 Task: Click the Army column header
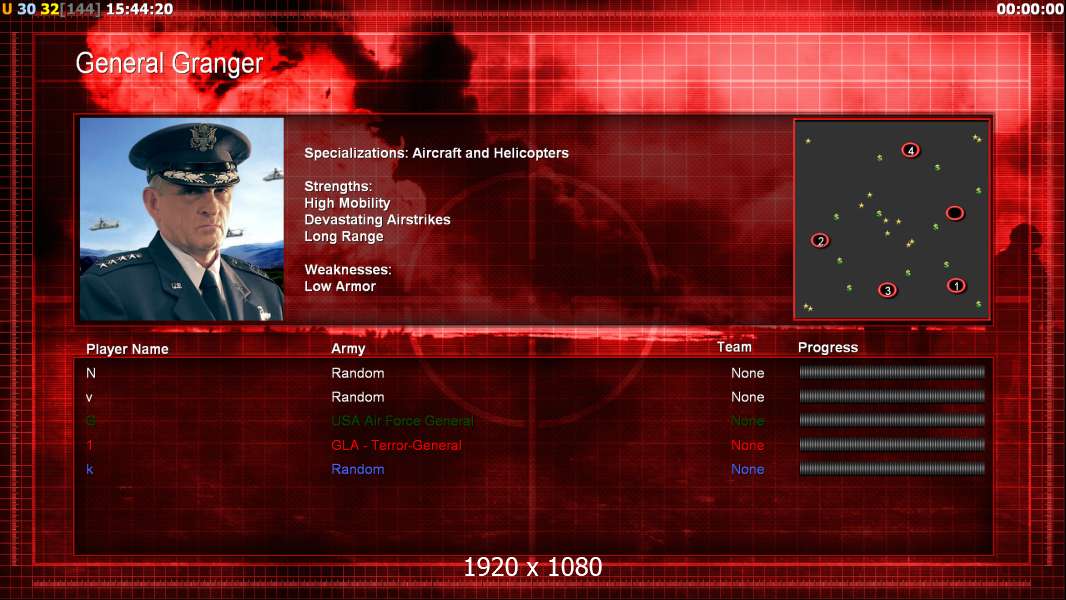(348, 349)
